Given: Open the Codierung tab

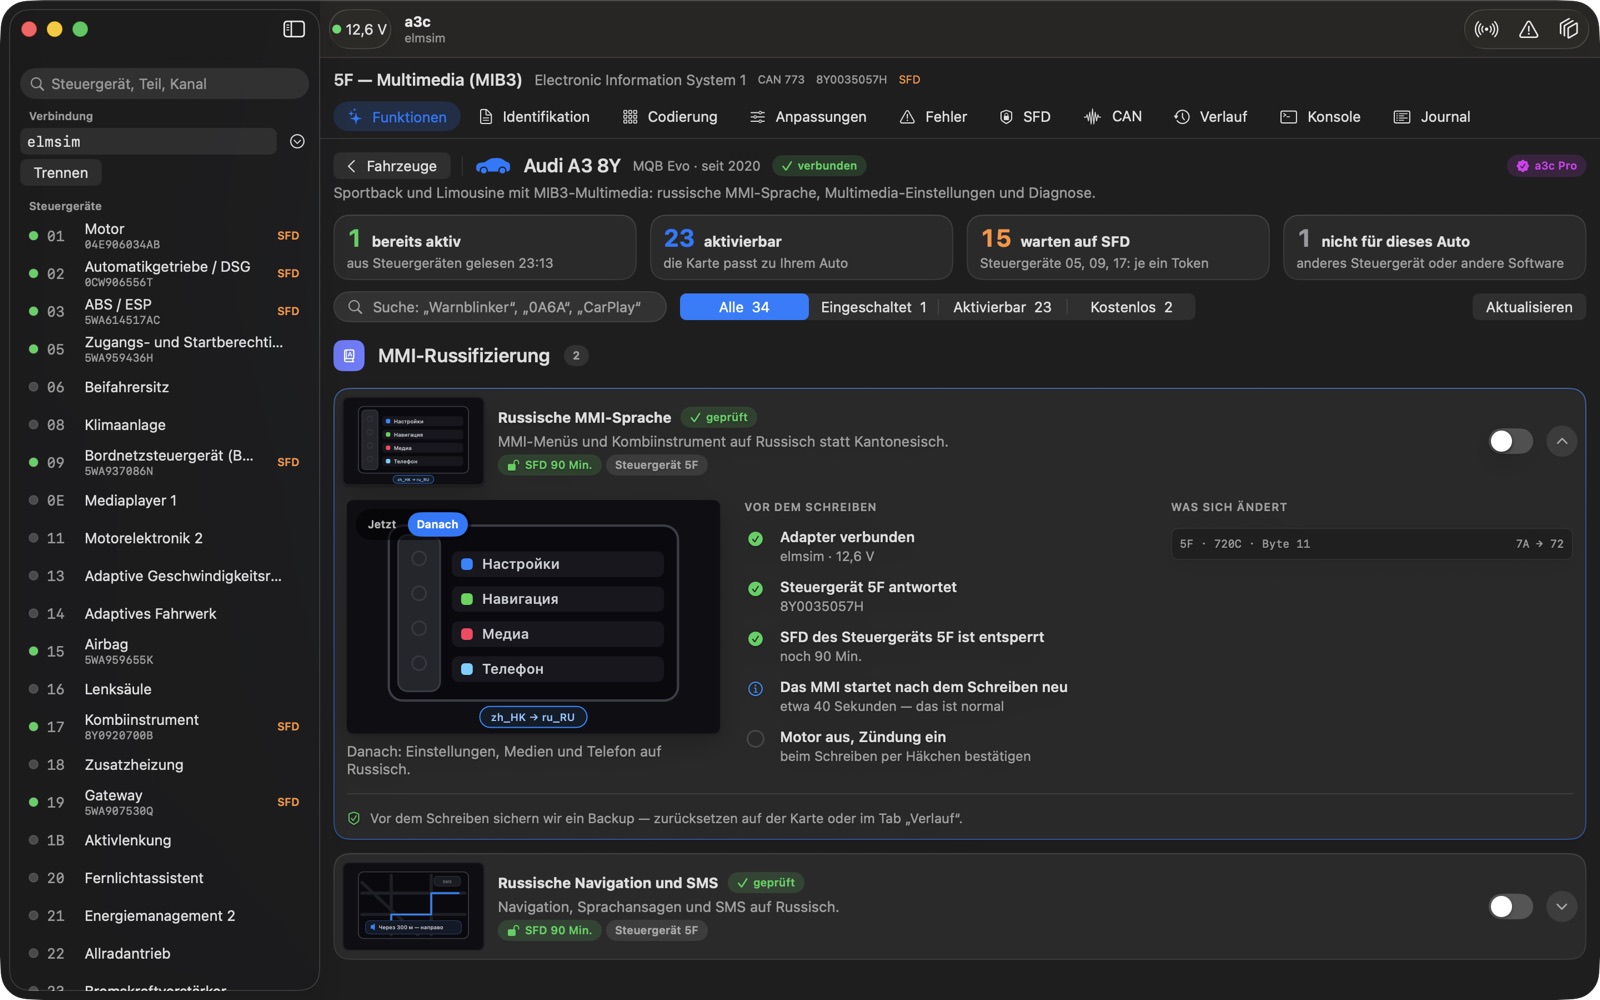Looking at the screenshot, I should coord(670,117).
